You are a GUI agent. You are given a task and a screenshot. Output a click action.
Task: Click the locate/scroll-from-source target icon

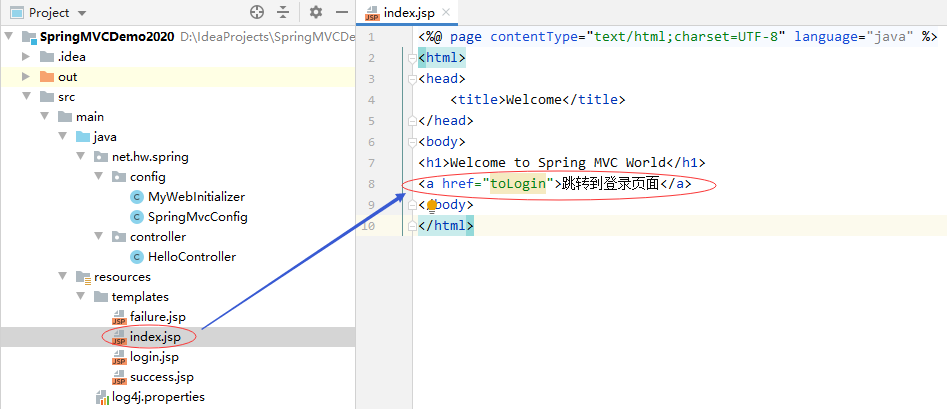(x=257, y=12)
